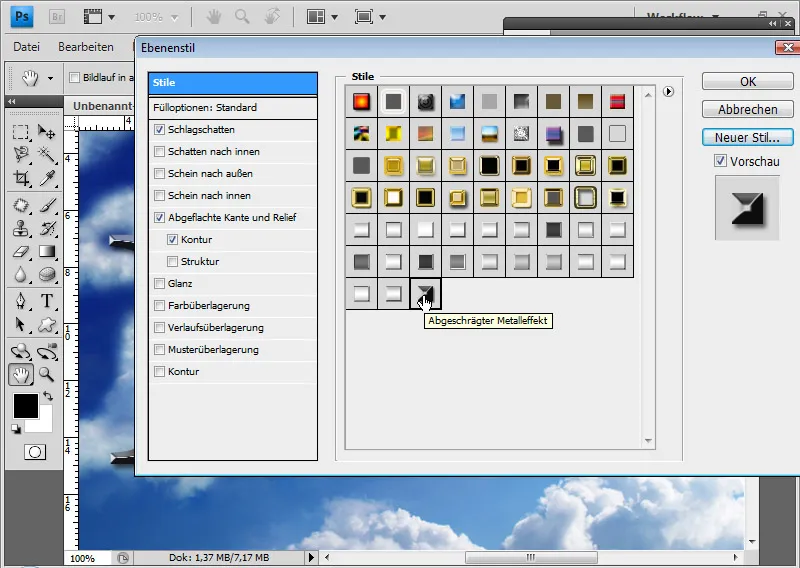800x568 pixels.
Task: Apply the Abgeschrägter Metalleffekt style thumbnail
Action: click(425, 293)
